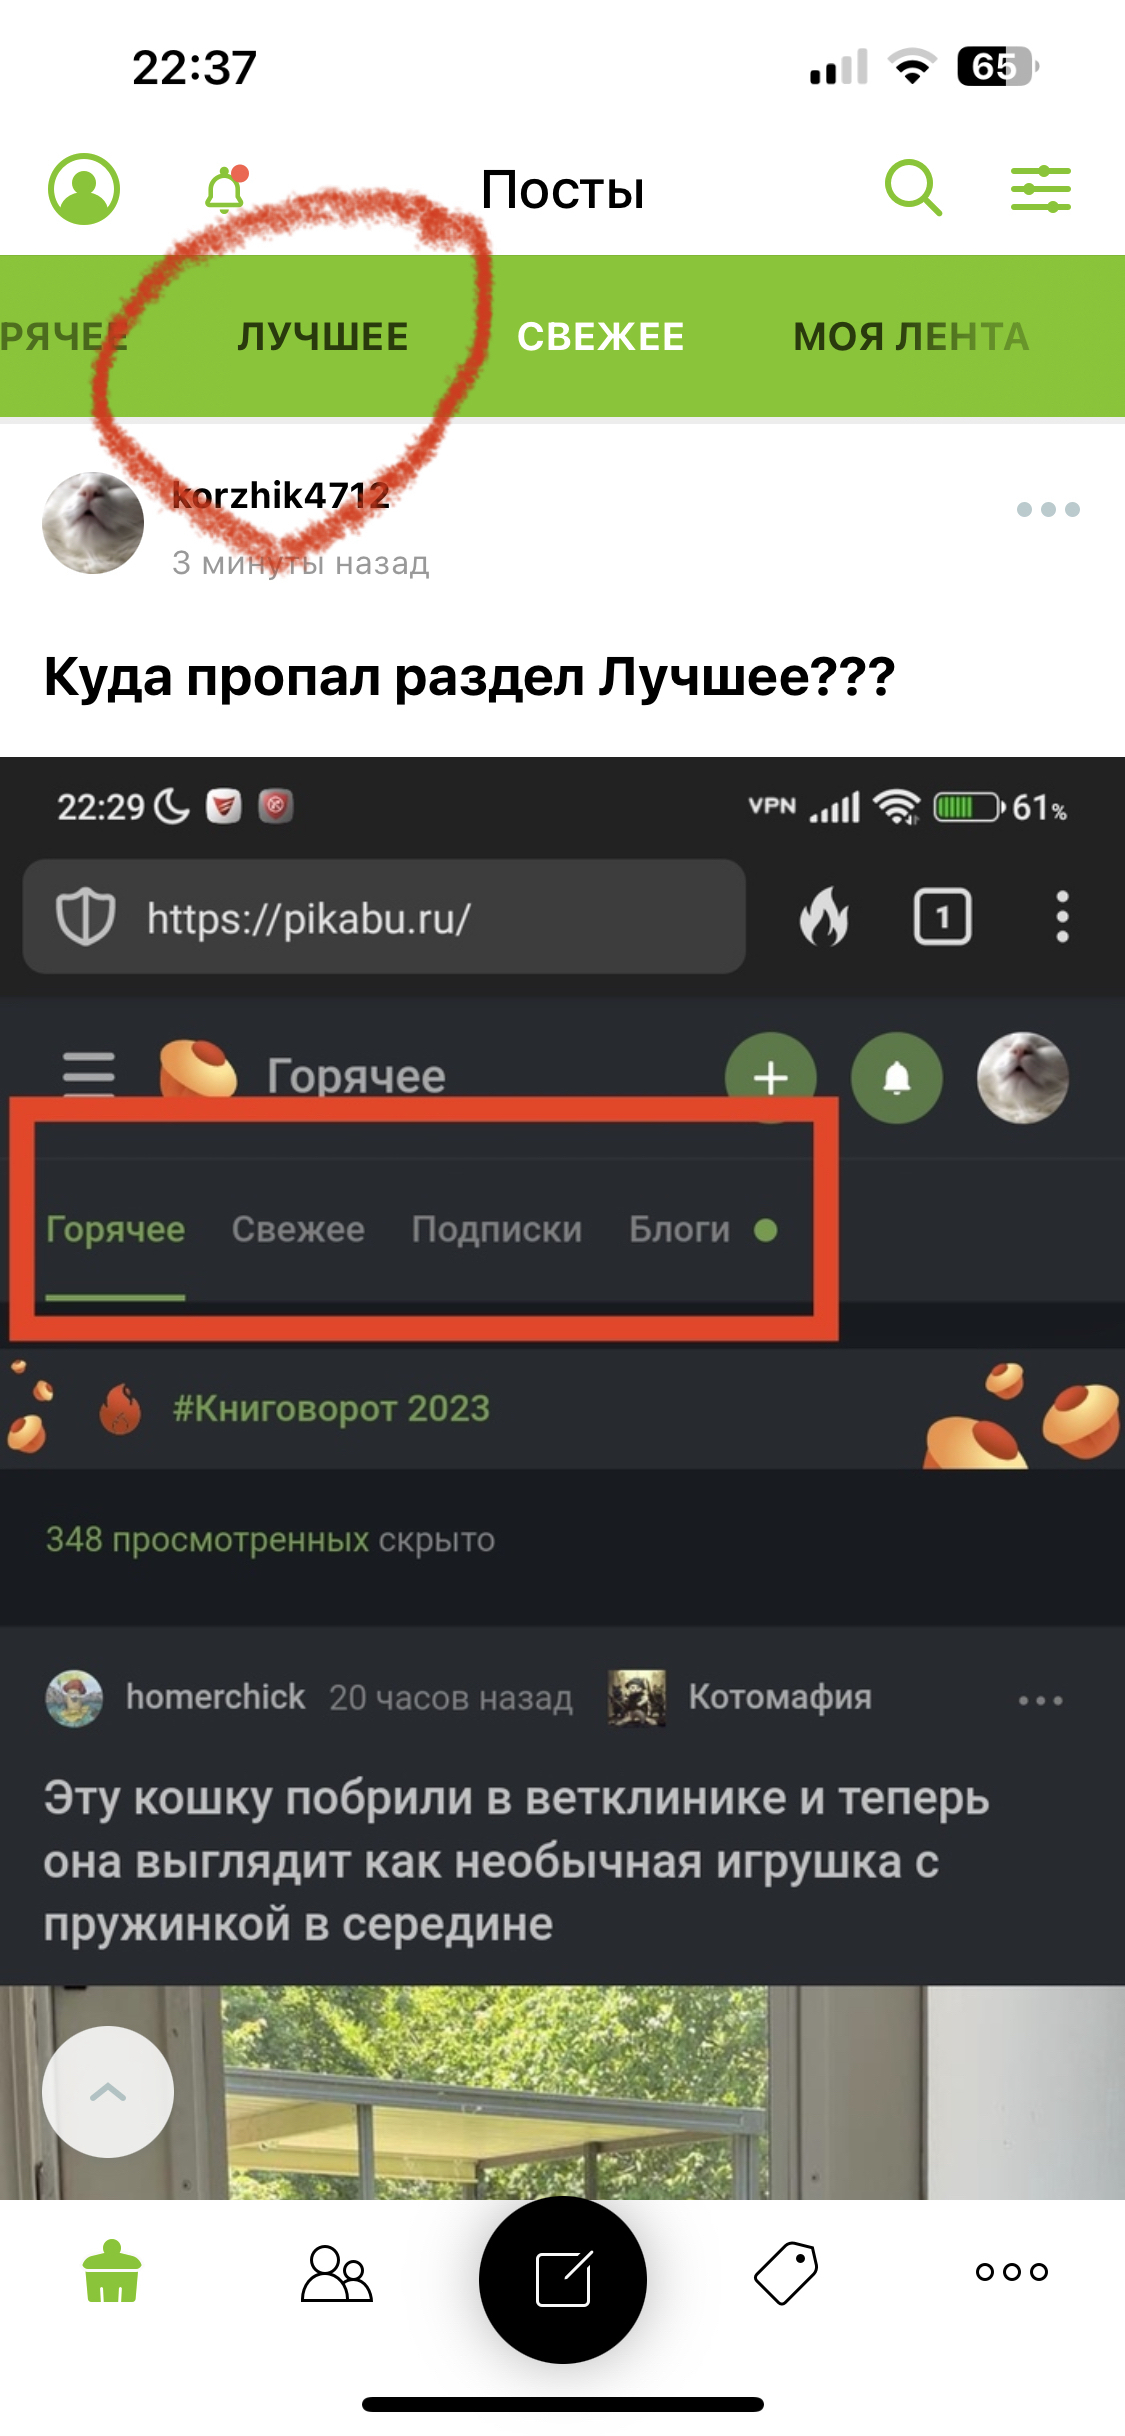Tap korzhik4712 cat avatar

click(93, 523)
